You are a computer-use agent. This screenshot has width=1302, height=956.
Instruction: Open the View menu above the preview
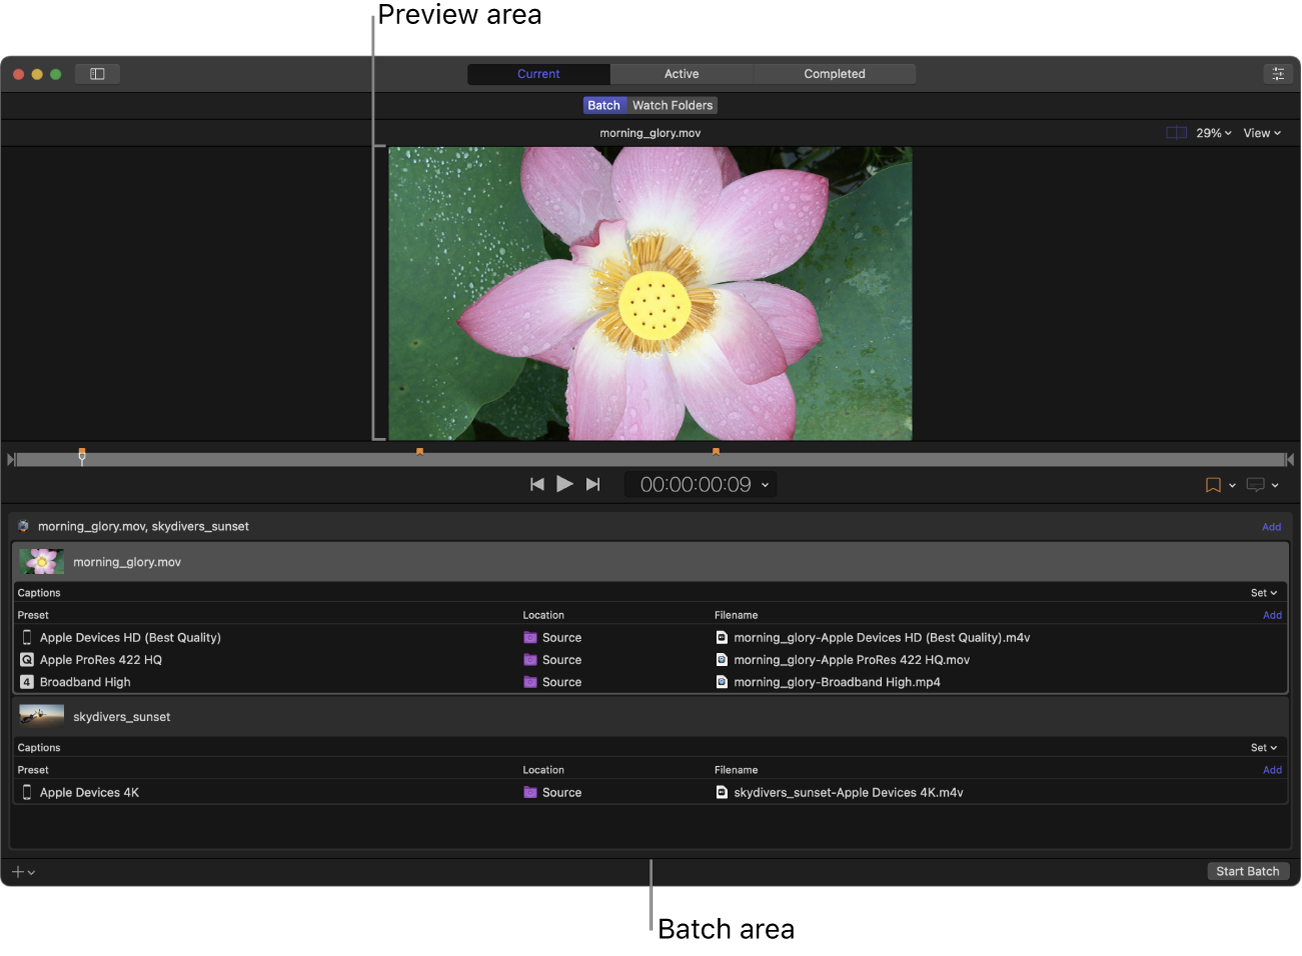click(x=1261, y=132)
